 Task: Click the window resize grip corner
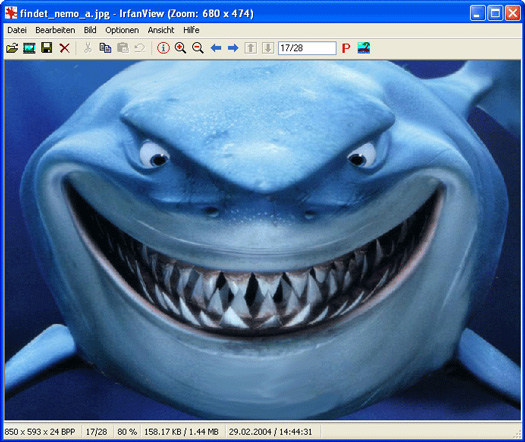pos(517,434)
